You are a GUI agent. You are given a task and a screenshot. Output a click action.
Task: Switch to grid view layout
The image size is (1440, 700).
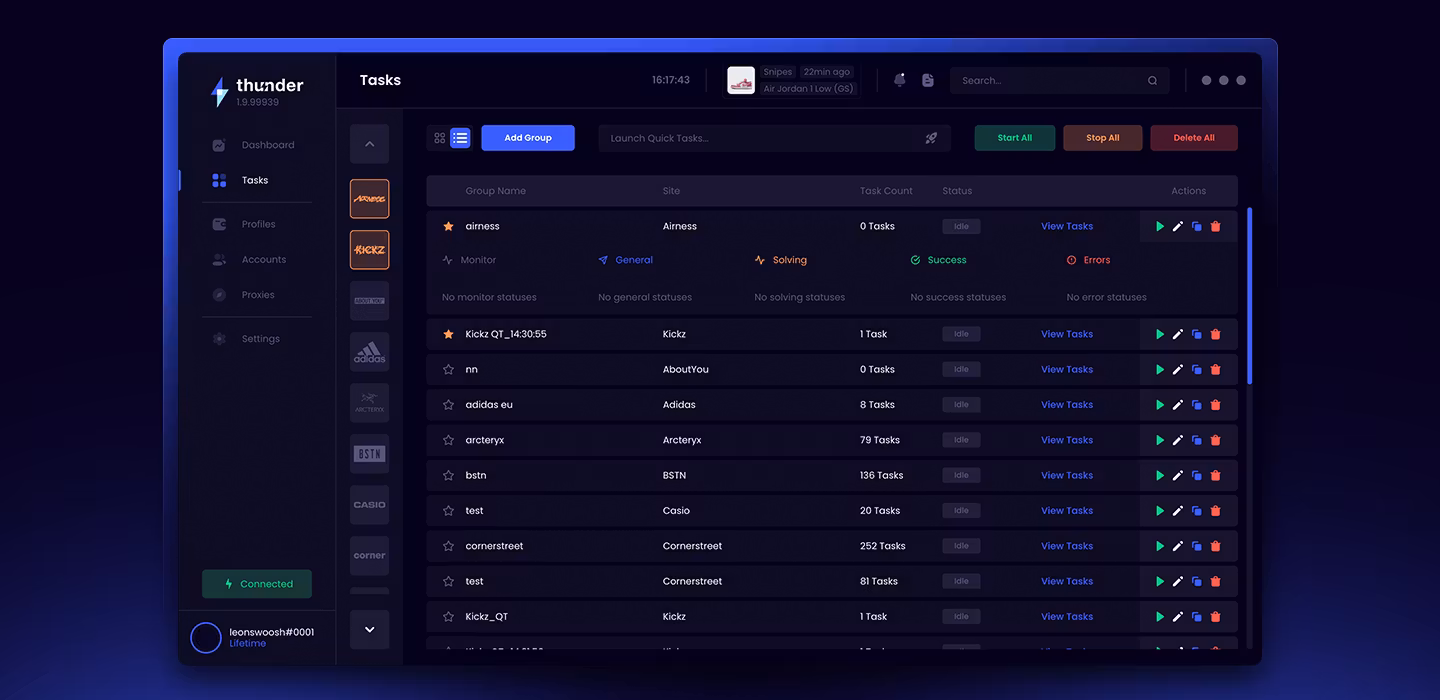(x=440, y=138)
